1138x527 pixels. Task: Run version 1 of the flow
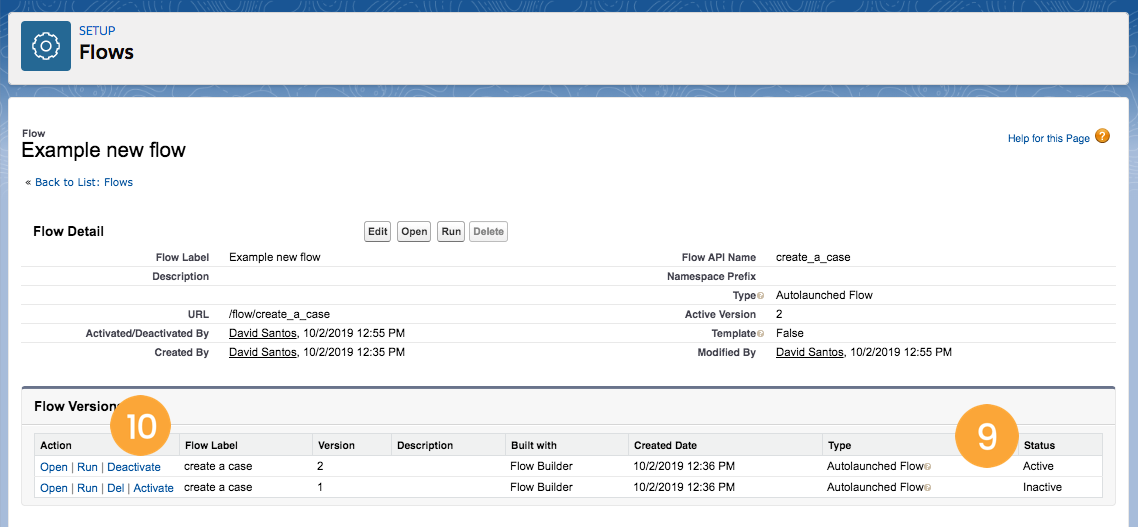pos(87,488)
